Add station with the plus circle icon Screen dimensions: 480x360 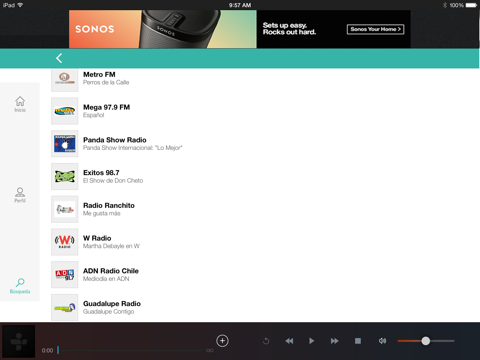(x=222, y=341)
